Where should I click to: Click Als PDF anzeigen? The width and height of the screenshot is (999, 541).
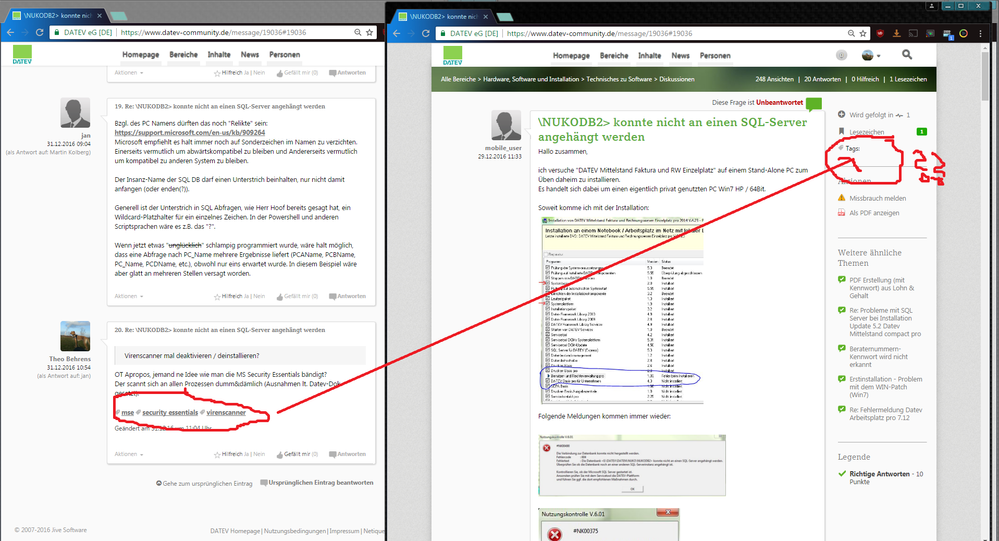tap(874, 213)
